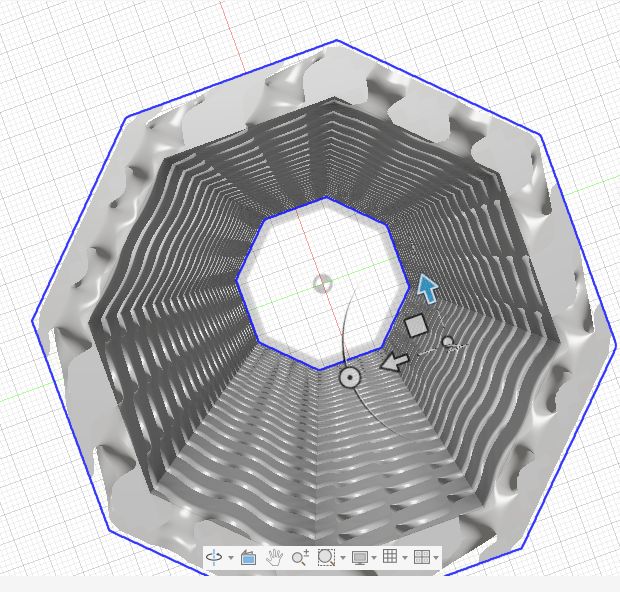
Task: Click the circular rotation manipulator handle
Action: click(350, 378)
